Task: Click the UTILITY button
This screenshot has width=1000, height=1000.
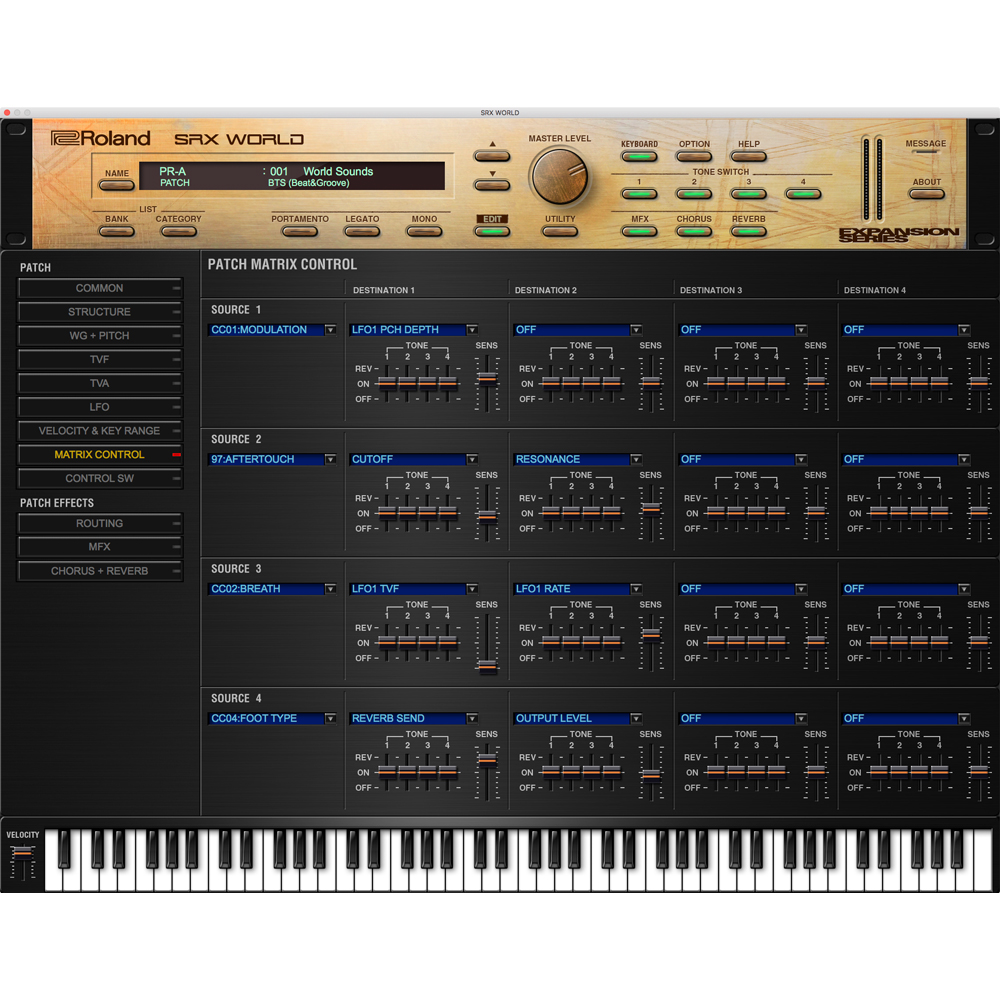Action: (x=559, y=231)
